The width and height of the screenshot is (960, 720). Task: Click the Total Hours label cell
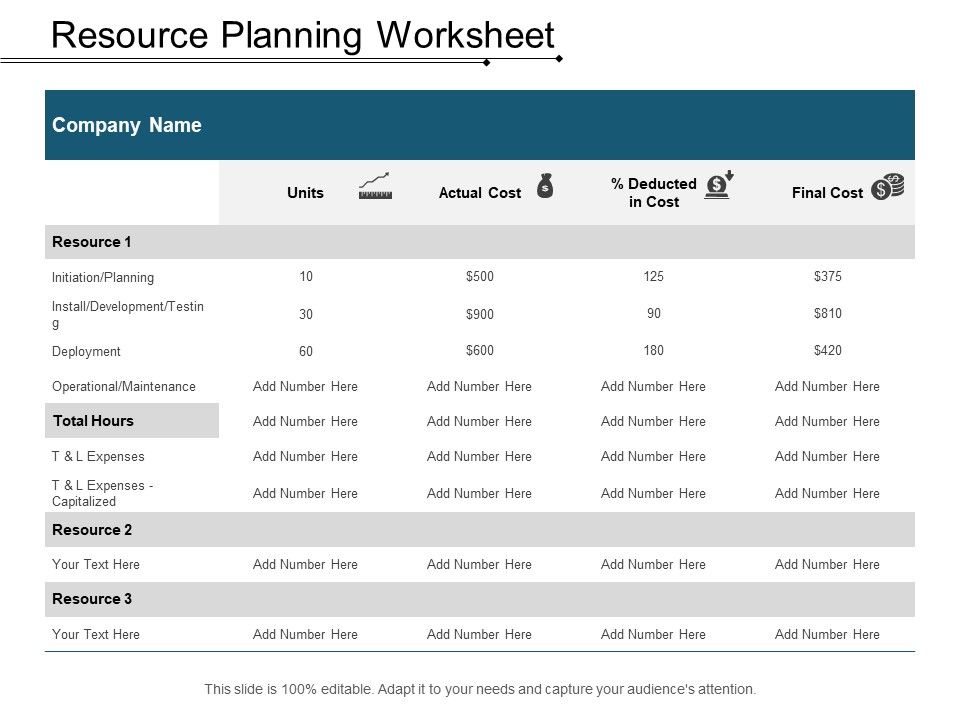click(x=132, y=421)
